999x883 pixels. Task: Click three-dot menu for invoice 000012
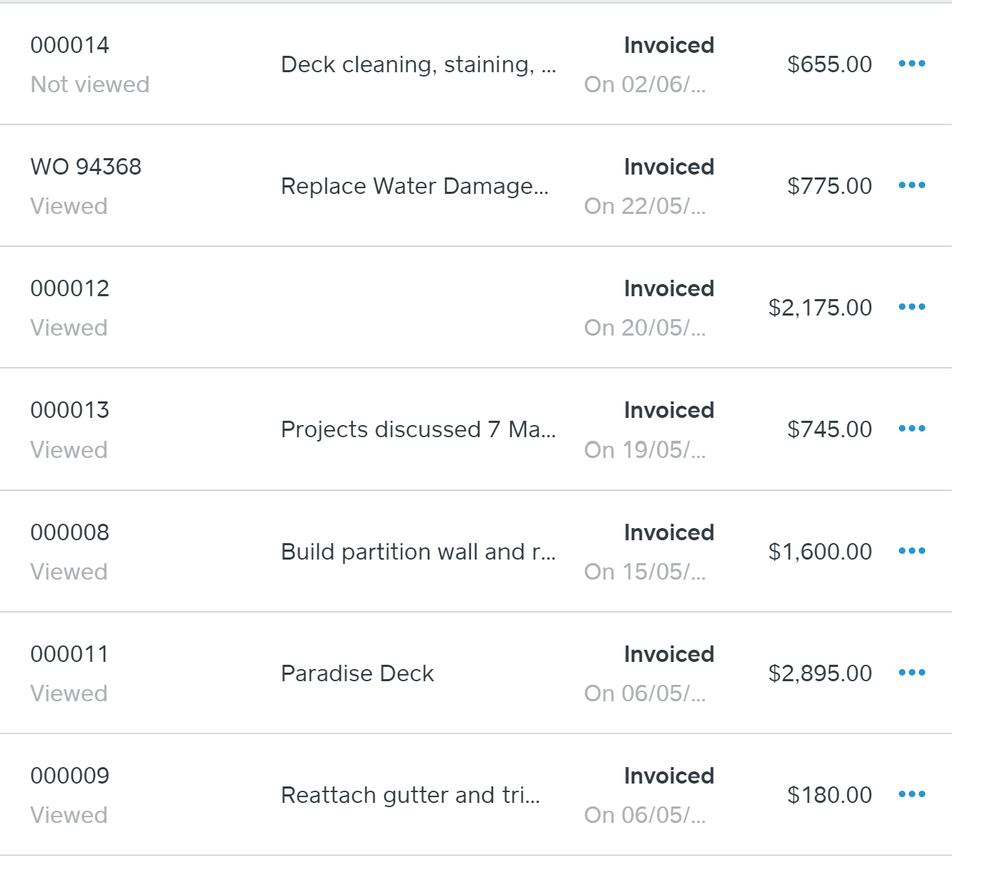pyautogui.click(x=911, y=307)
